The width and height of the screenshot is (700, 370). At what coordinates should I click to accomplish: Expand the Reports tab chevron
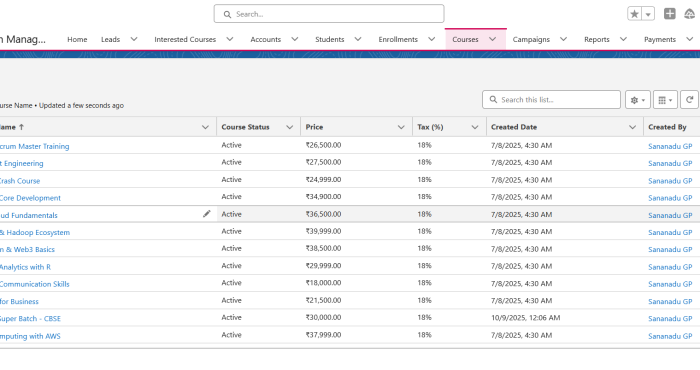(x=623, y=39)
